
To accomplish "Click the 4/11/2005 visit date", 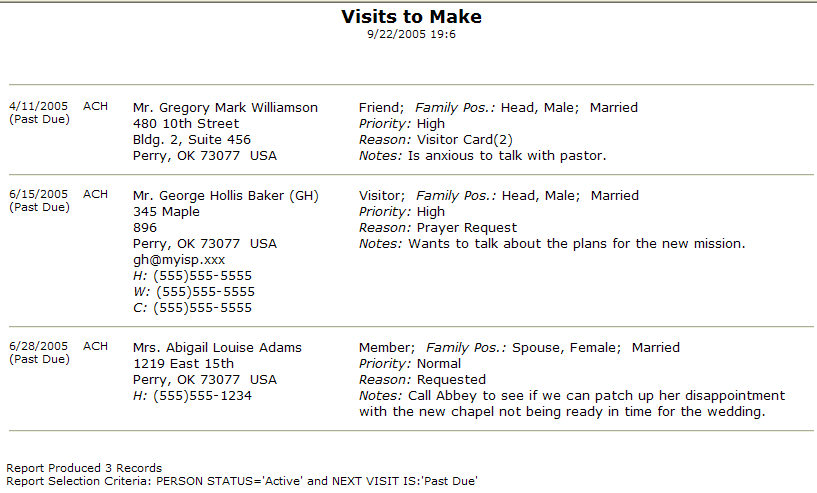I will click(39, 106).
